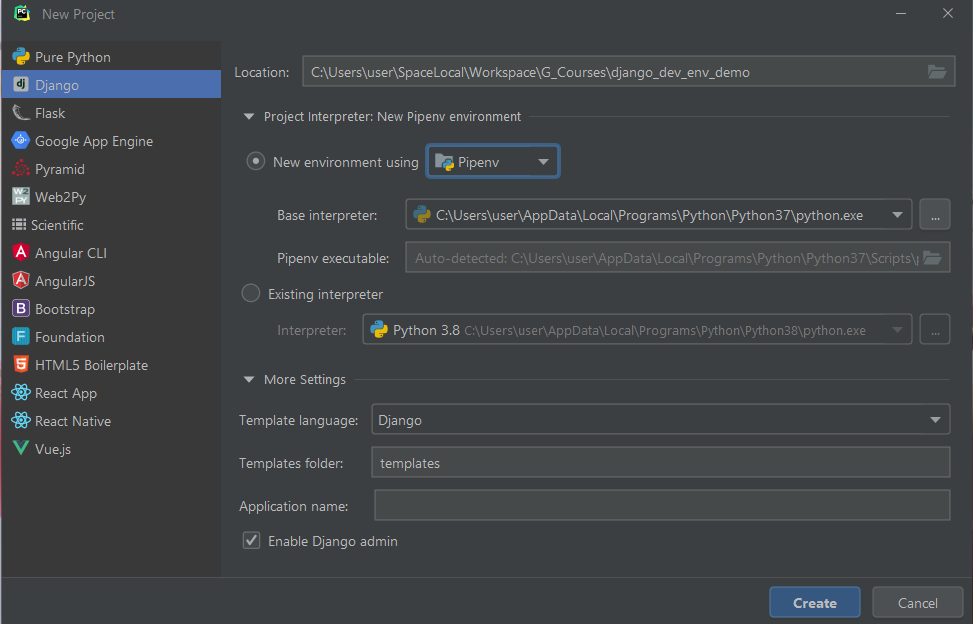Image resolution: width=973 pixels, height=624 pixels.
Task: Open the Pipenv environment type dropdown
Action: pyautogui.click(x=493, y=161)
